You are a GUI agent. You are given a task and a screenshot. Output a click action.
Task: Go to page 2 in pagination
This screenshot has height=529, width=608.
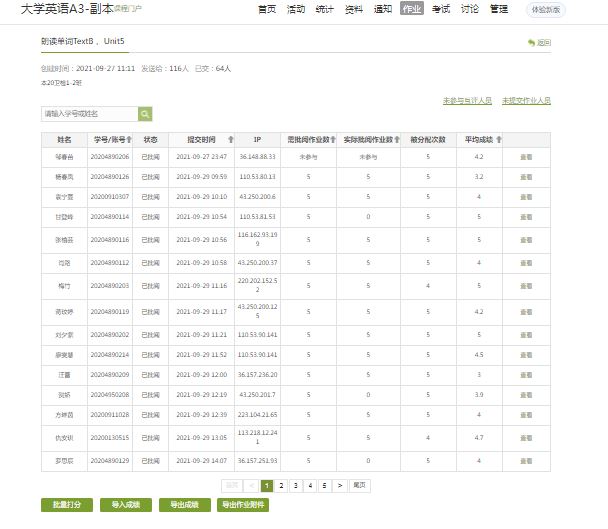coord(281,486)
